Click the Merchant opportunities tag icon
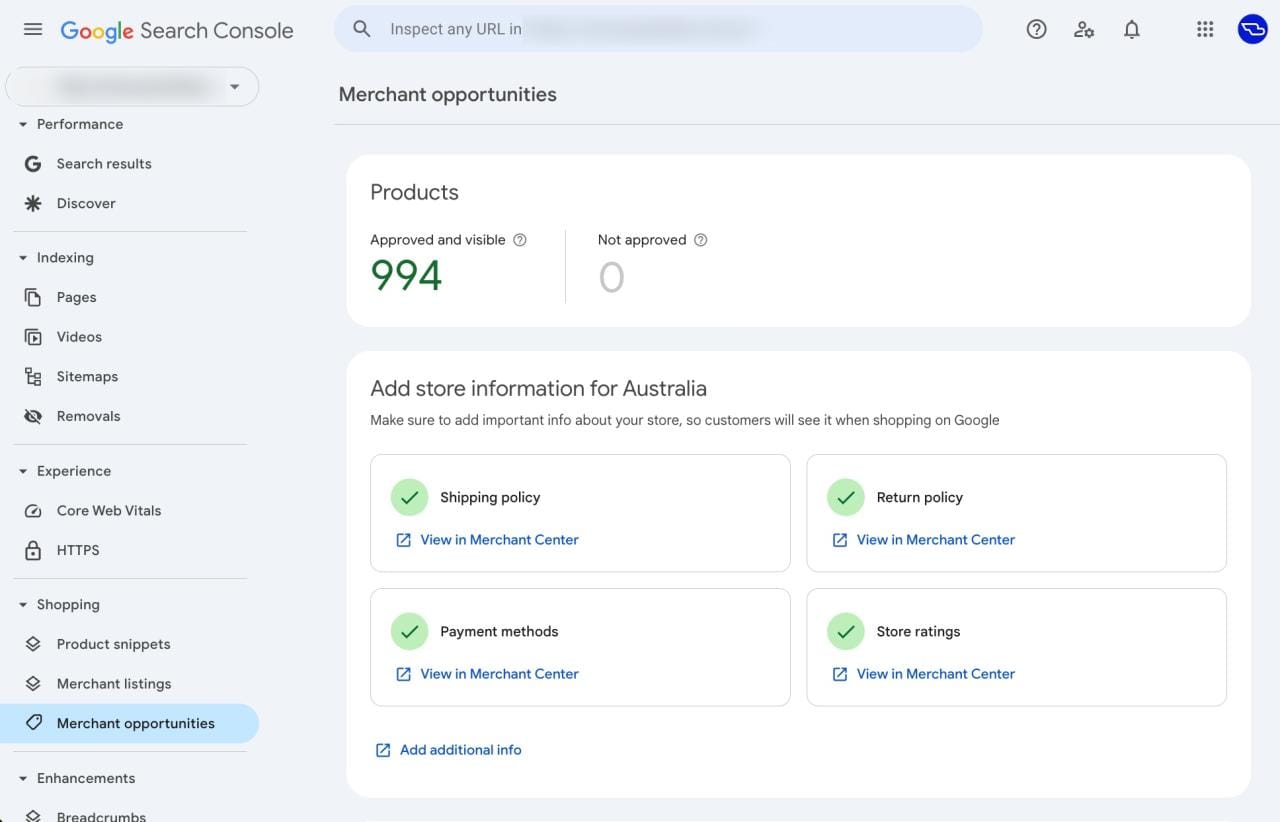The height and width of the screenshot is (822, 1280). click(x=33, y=723)
